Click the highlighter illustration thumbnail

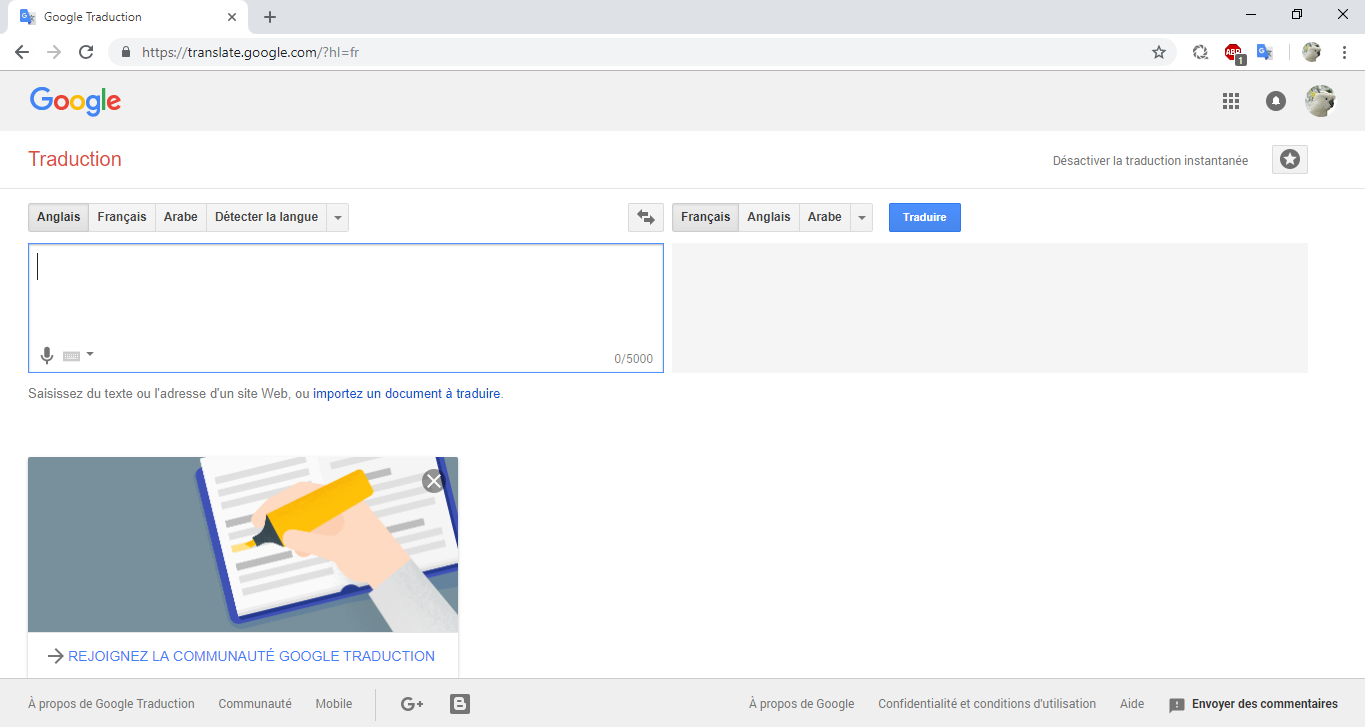243,544
